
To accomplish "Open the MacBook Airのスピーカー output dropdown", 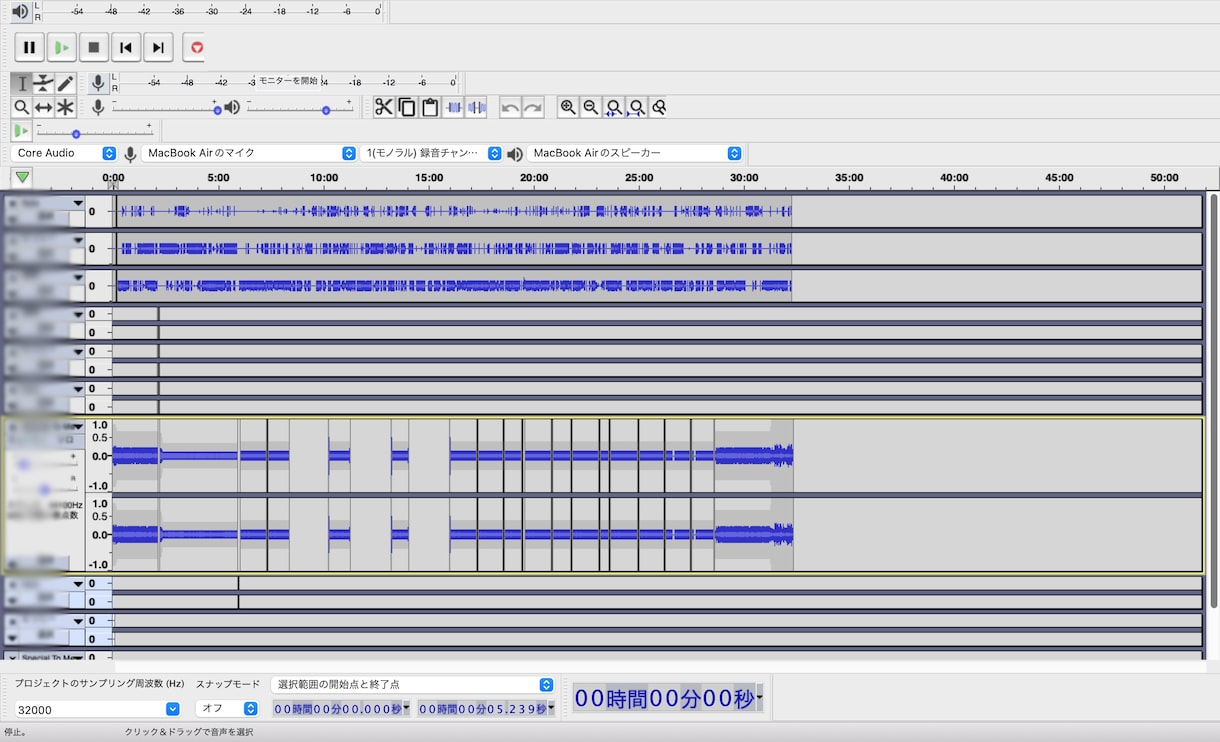I will (635, 153).
